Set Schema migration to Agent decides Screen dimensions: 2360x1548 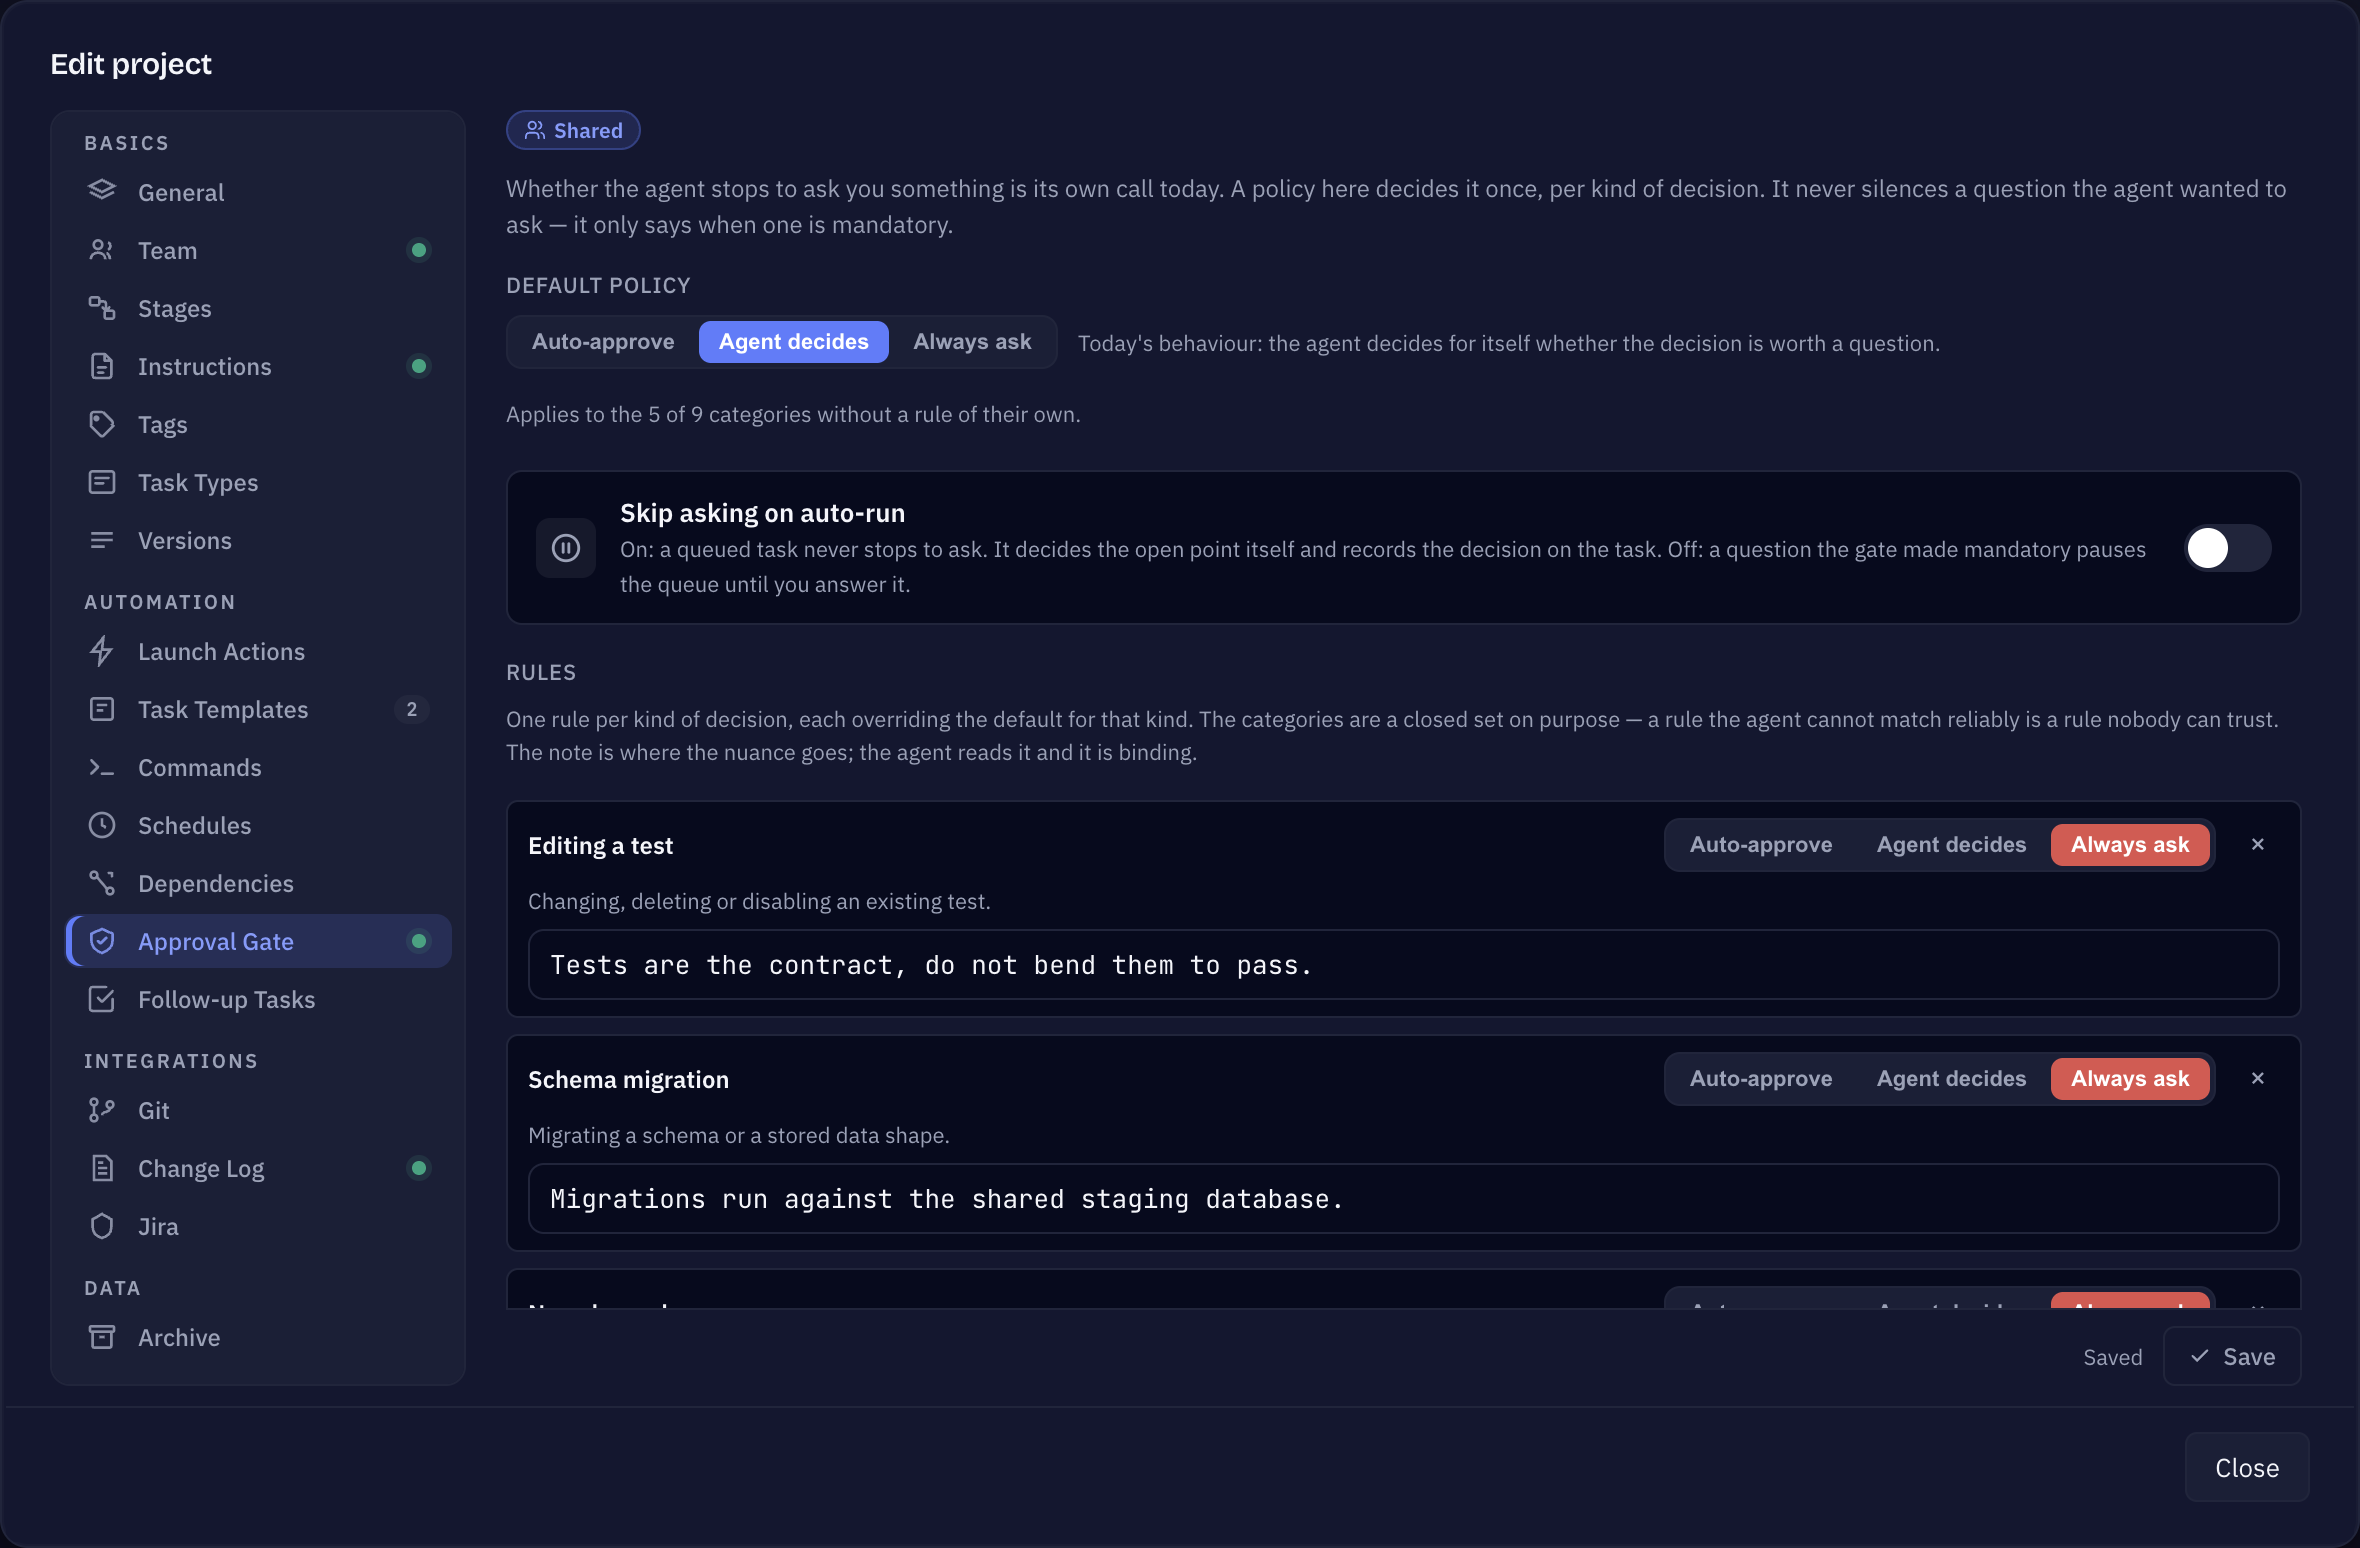[1951, 1078]
